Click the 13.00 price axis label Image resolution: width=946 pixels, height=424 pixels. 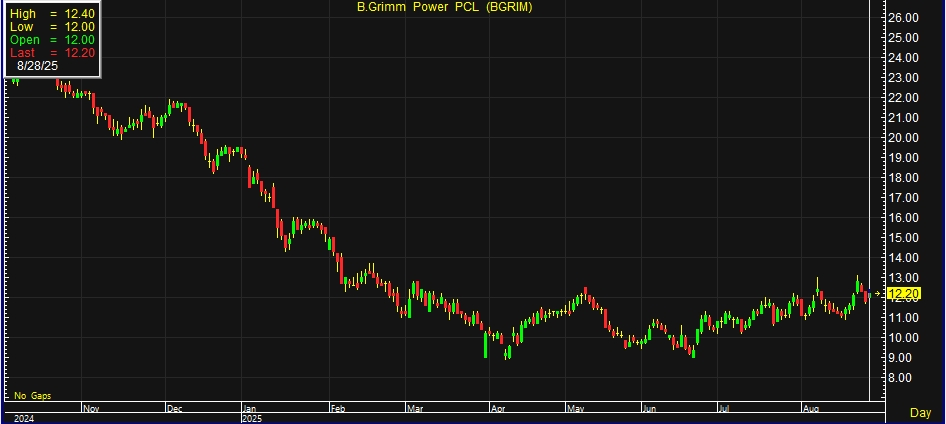(904, 278)
